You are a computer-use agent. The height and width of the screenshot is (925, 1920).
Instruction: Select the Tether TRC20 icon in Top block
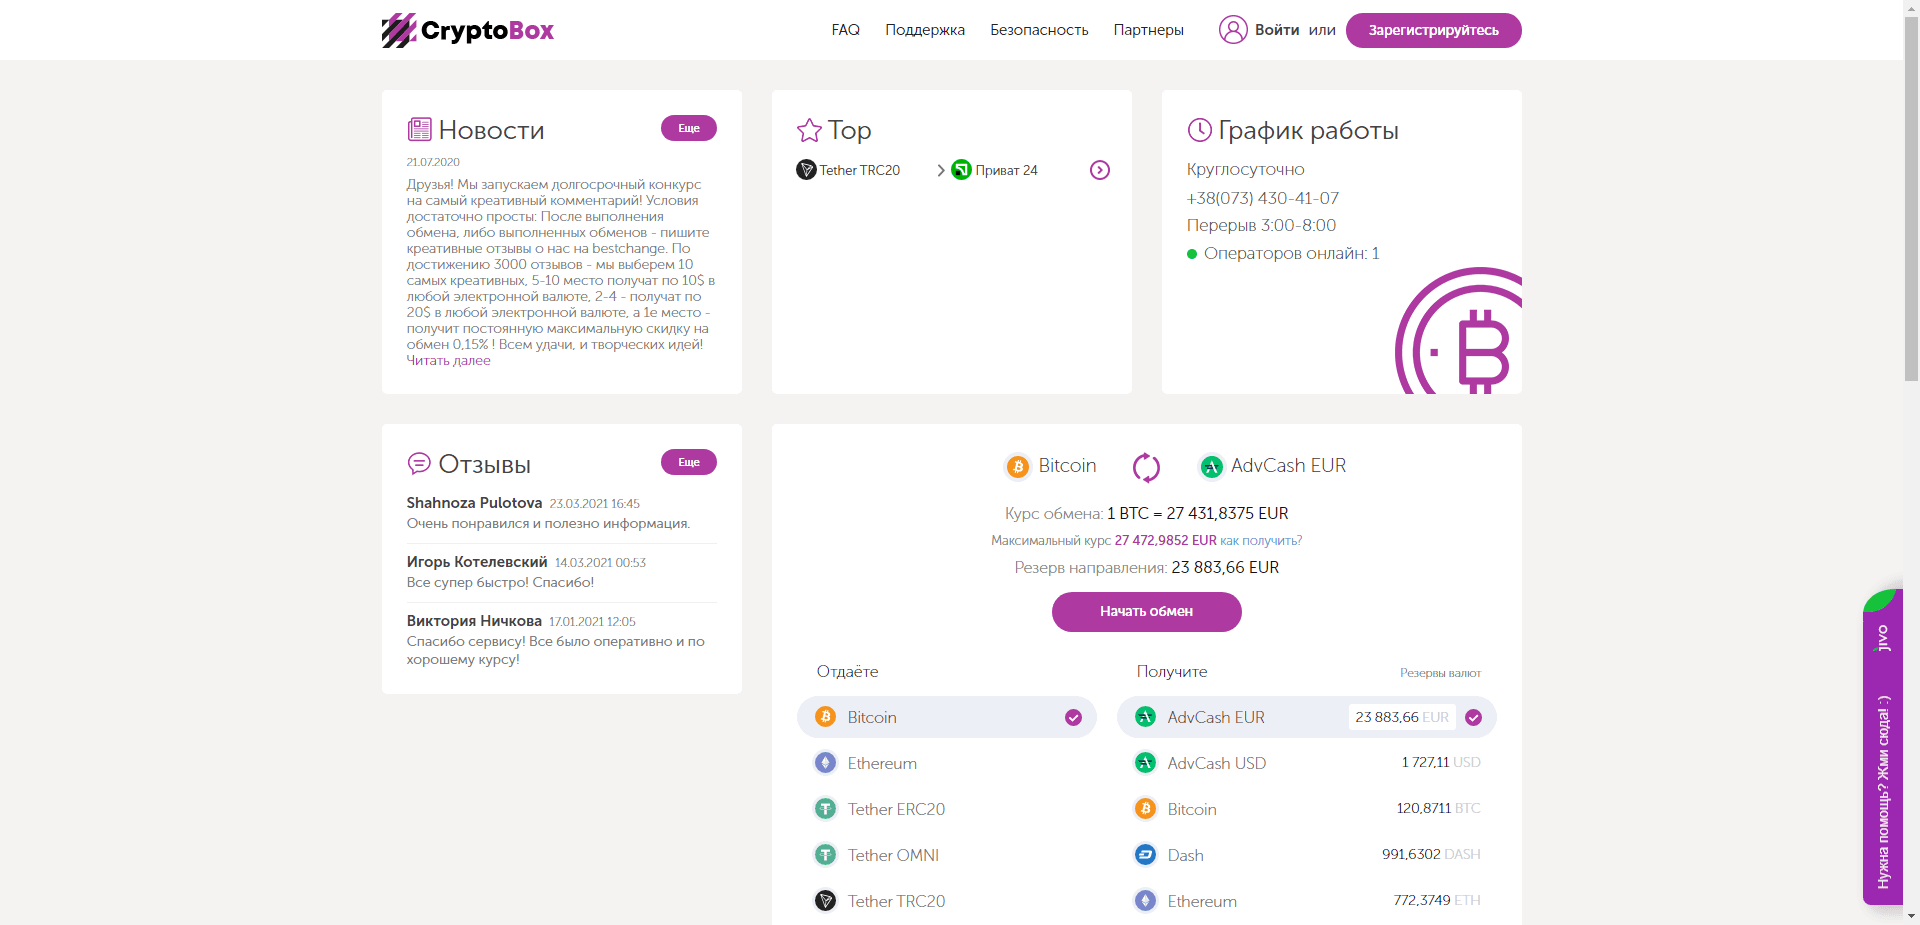point(806,170)
